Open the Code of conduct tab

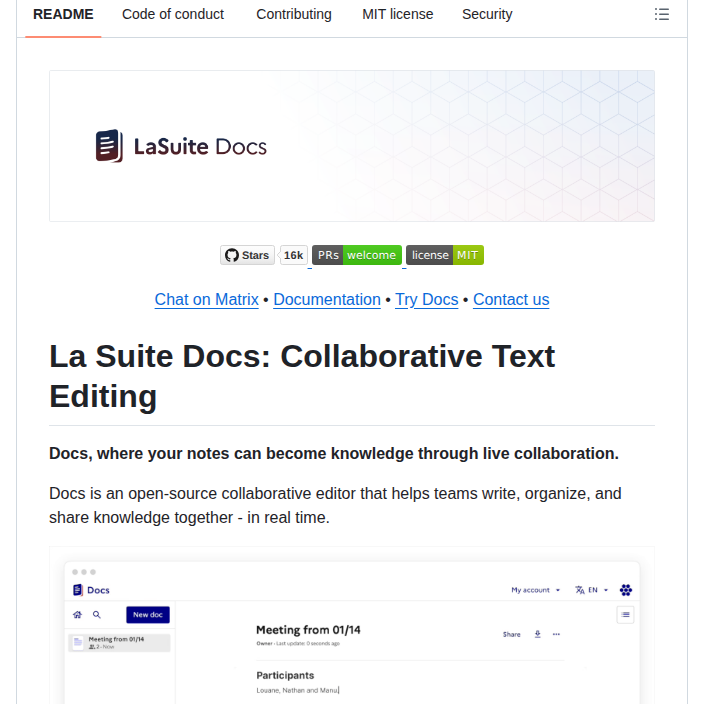[x=173, y=14]
